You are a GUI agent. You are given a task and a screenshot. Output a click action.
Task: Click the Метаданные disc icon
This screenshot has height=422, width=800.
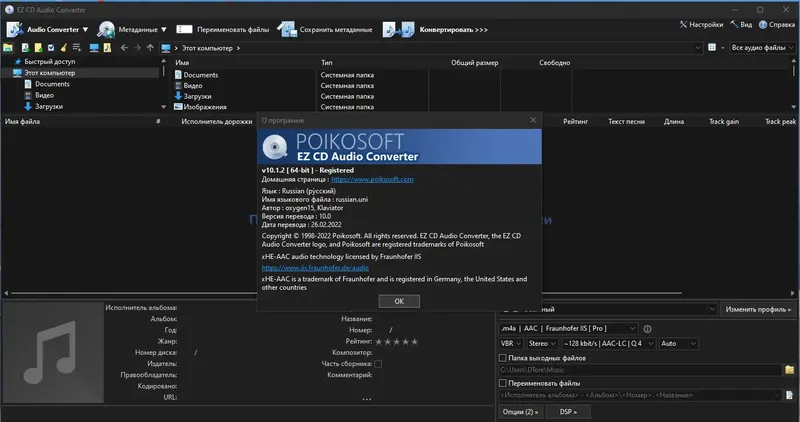[x=106, y=30]
